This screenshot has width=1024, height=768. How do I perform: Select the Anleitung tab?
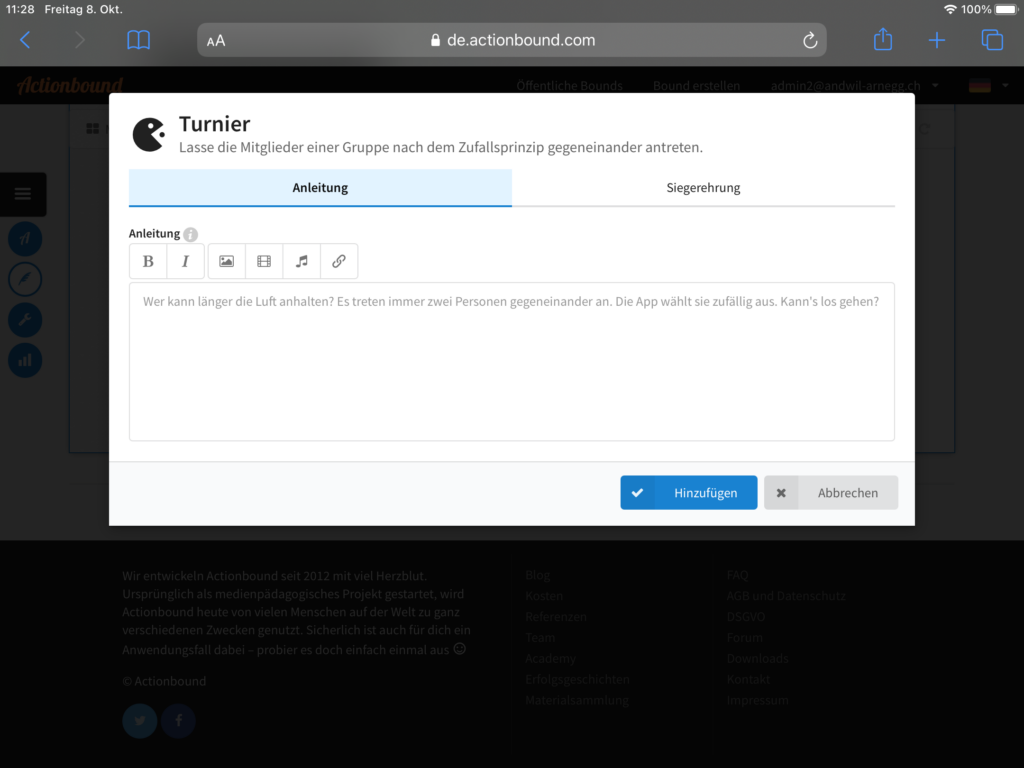320,188
